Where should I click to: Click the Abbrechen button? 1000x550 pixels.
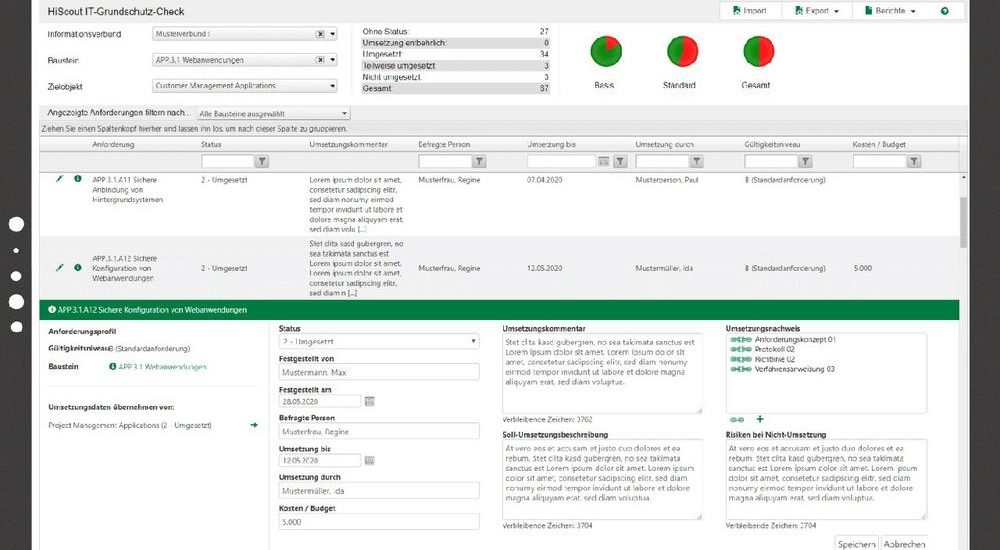click(903, 543)
